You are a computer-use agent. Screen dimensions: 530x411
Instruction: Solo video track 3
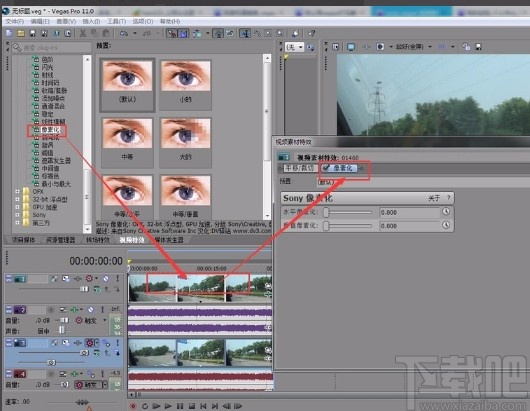point(117,343)
